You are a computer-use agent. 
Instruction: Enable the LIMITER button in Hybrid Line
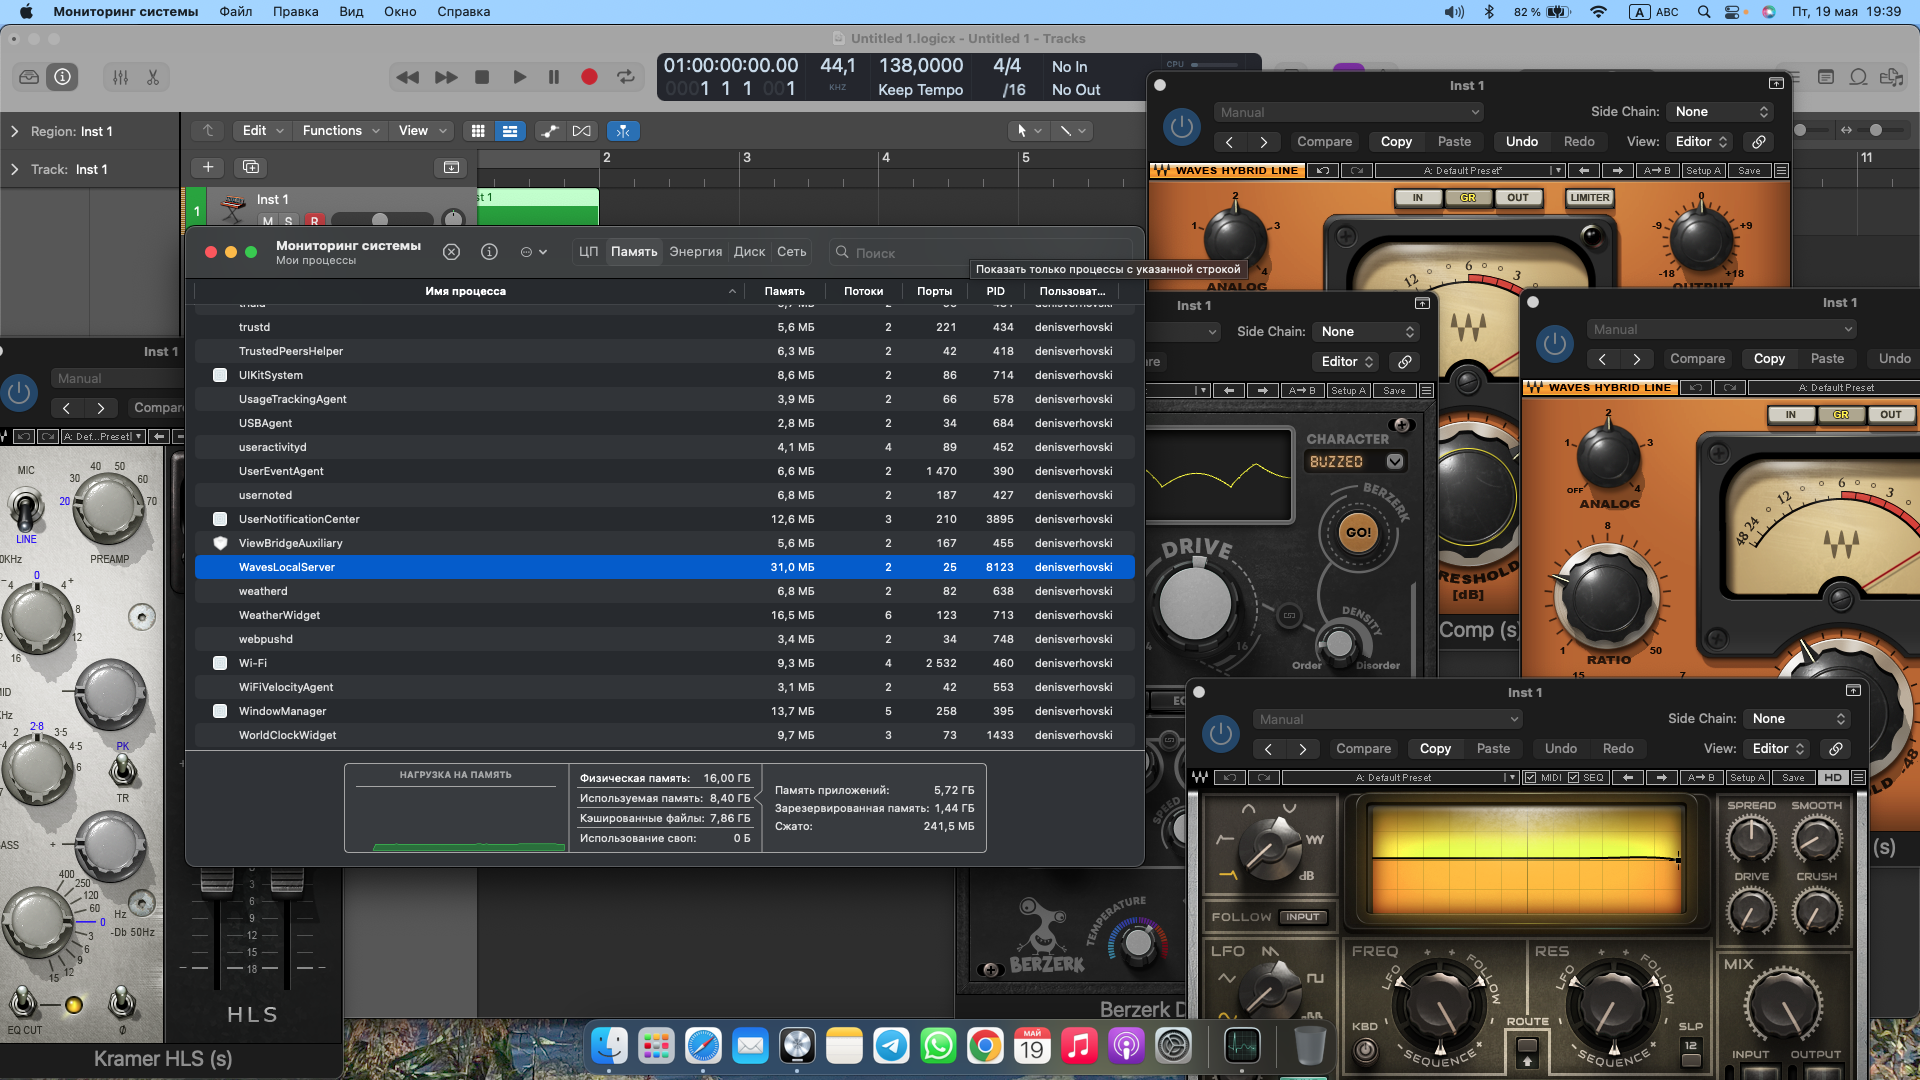pos(1589,198)
